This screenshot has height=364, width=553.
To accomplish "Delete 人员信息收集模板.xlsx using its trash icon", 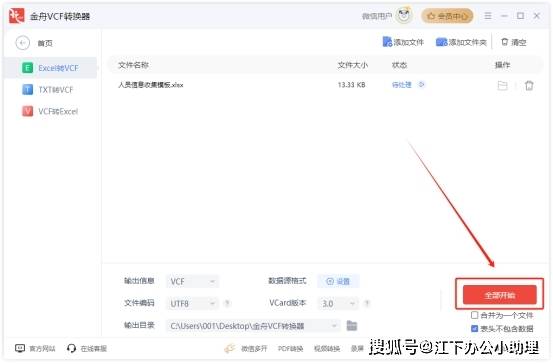I will coord(529,85).
